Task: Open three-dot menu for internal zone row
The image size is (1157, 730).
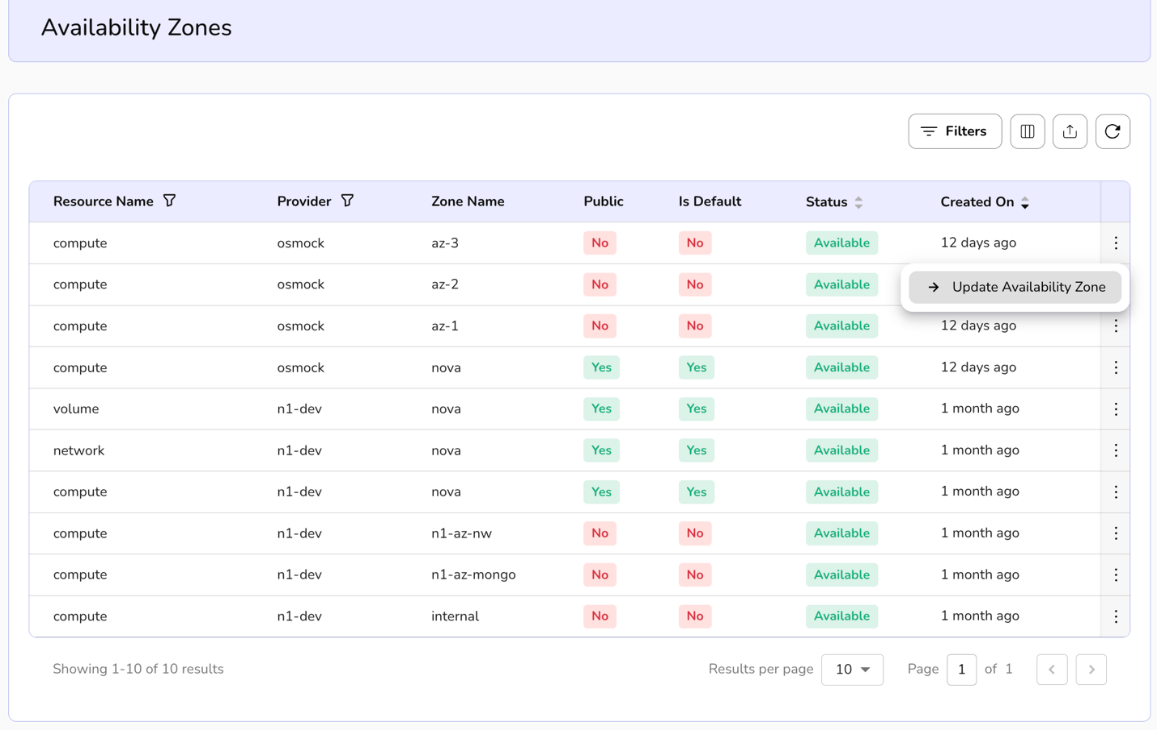Action: click(x=1115, y=616)
